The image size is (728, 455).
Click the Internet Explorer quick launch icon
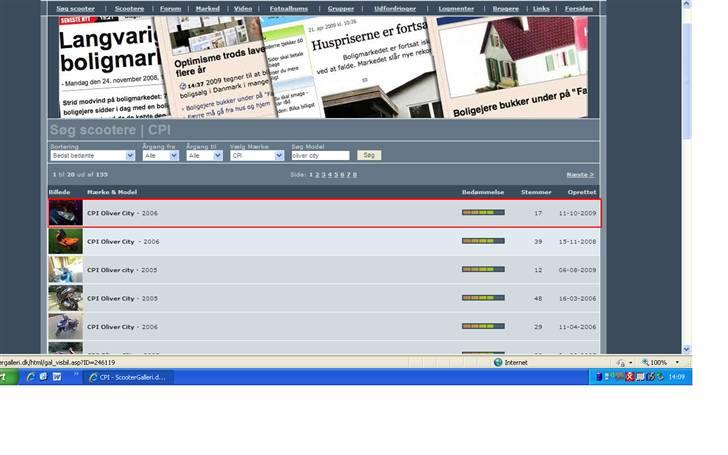click(31, 377)
